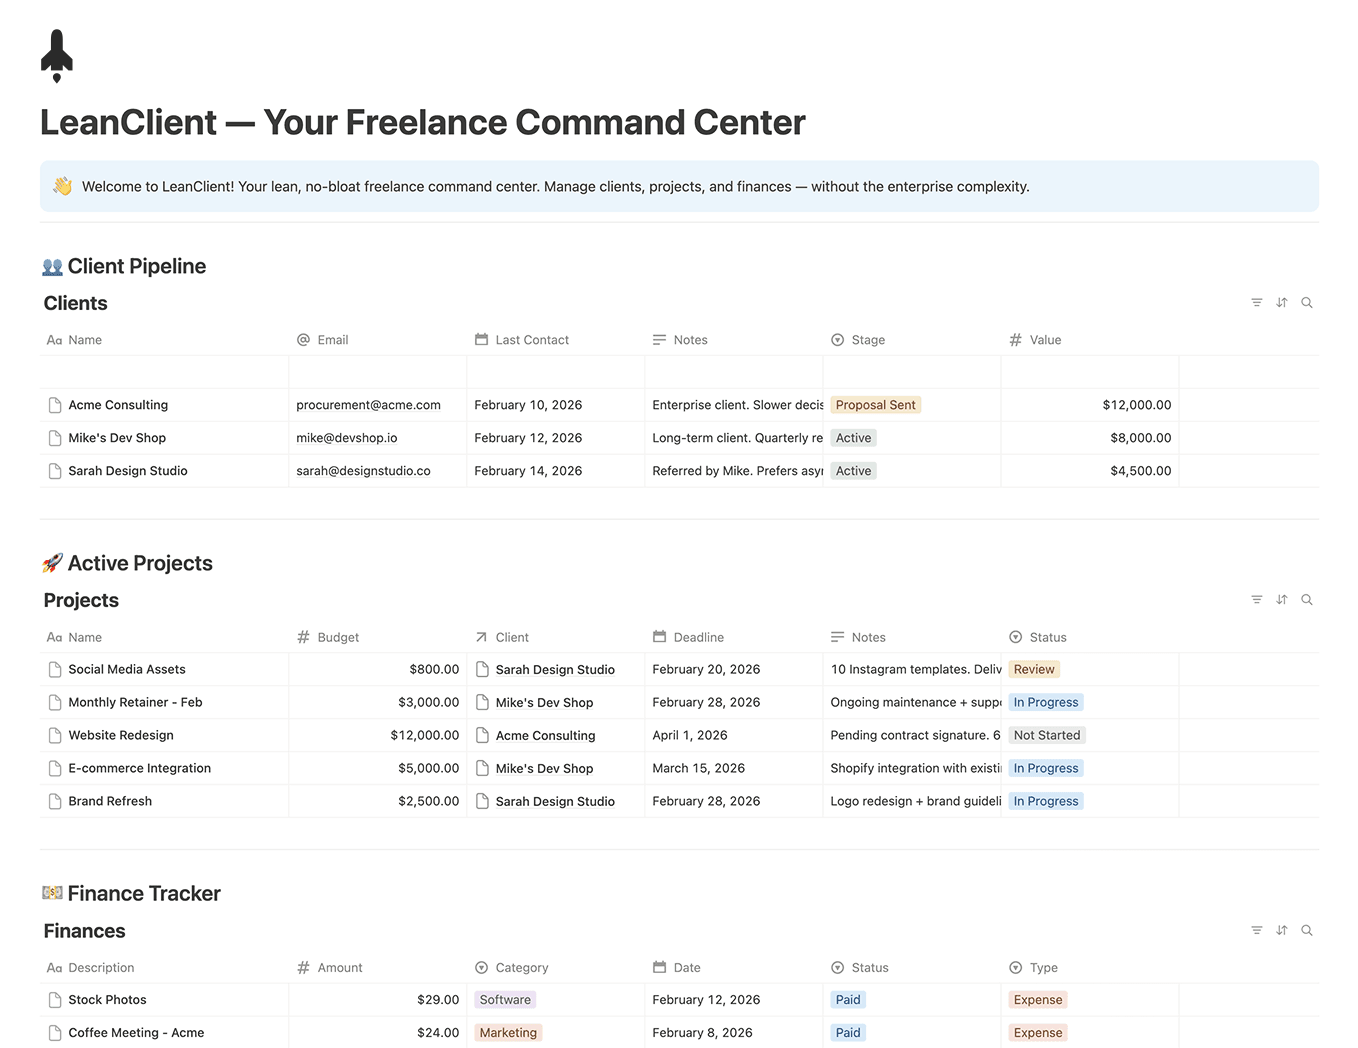Click the Aa icon on the Clients Name column
The height and width of the screenshot is (1048, 1358).
[53, 340]
